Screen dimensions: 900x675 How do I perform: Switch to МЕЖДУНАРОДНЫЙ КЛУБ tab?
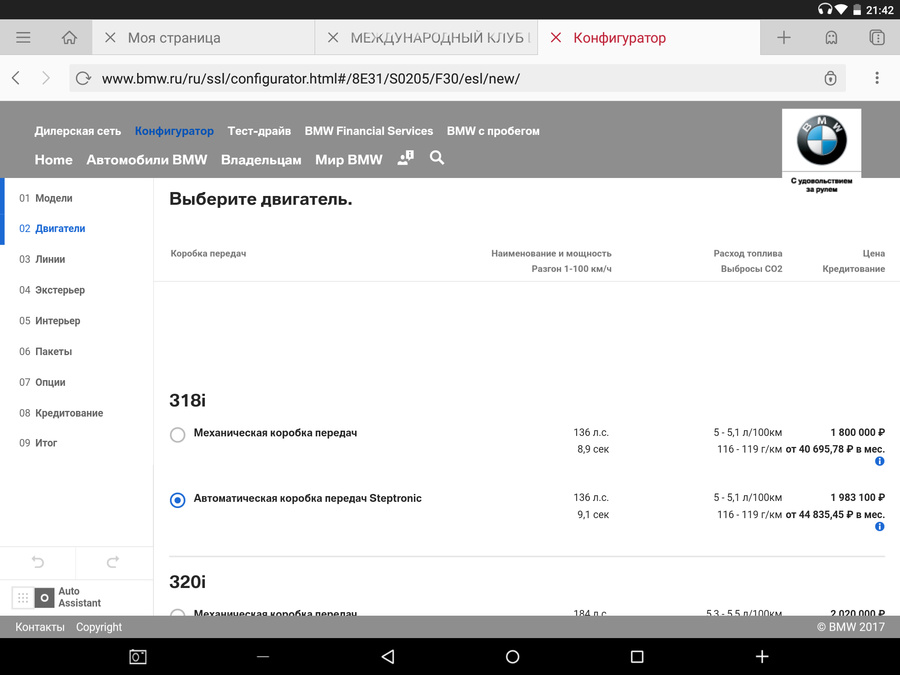tap(426, 38)
